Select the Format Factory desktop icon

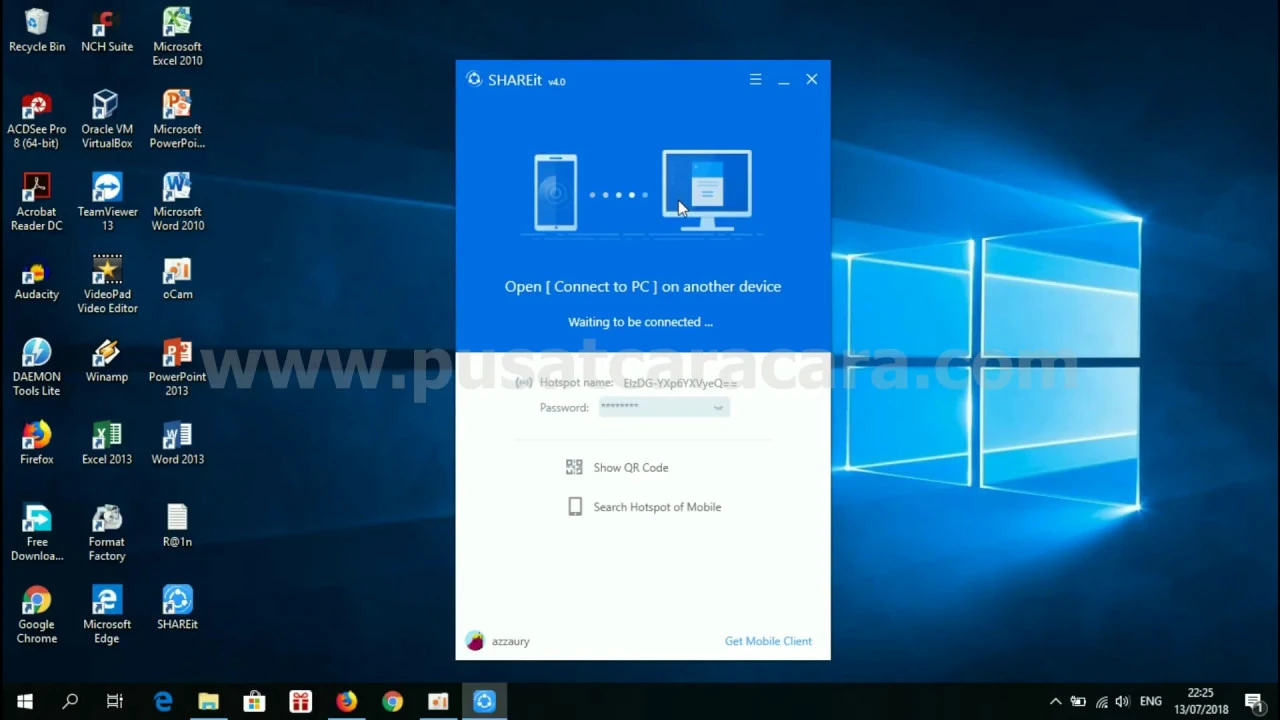[x=107, y=532]
